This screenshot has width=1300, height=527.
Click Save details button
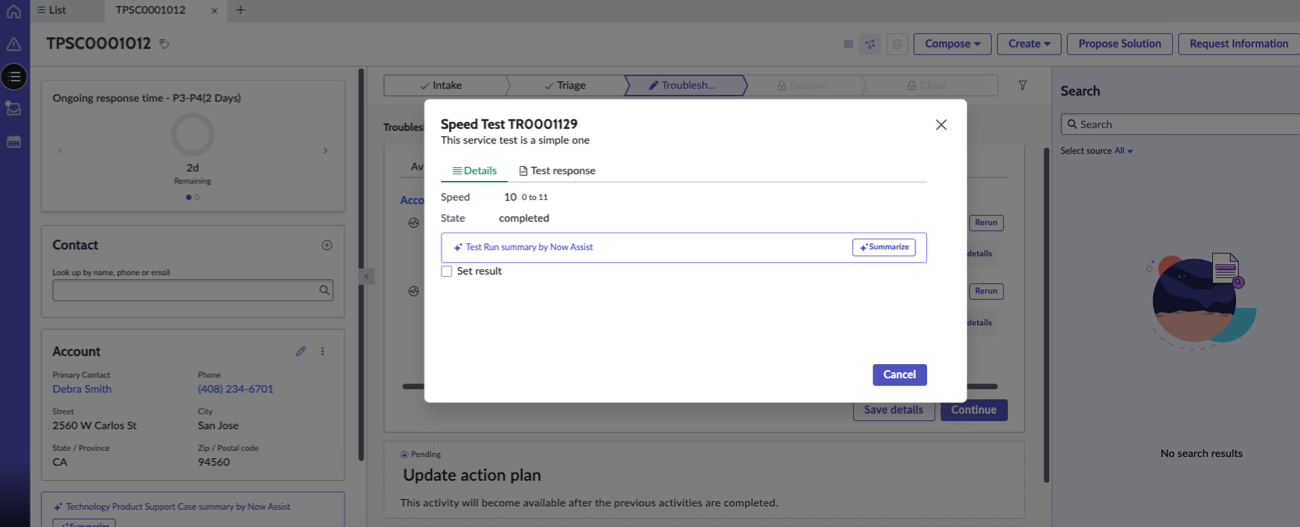coord(894,410)
